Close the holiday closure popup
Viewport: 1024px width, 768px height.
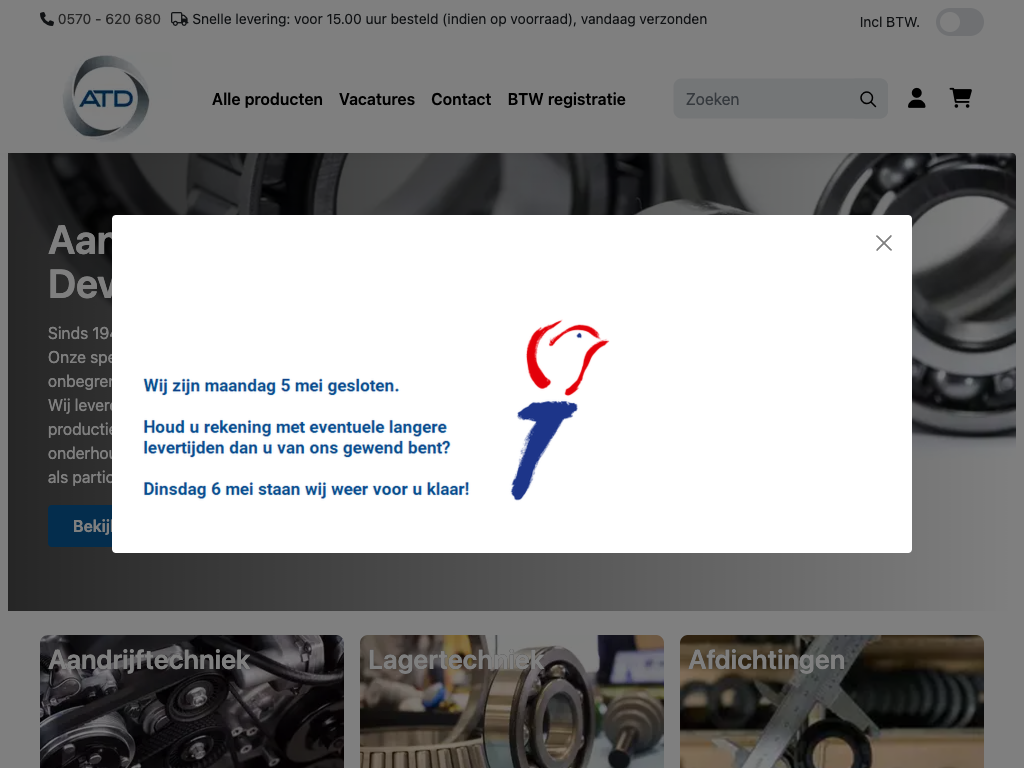pos(883,243)
